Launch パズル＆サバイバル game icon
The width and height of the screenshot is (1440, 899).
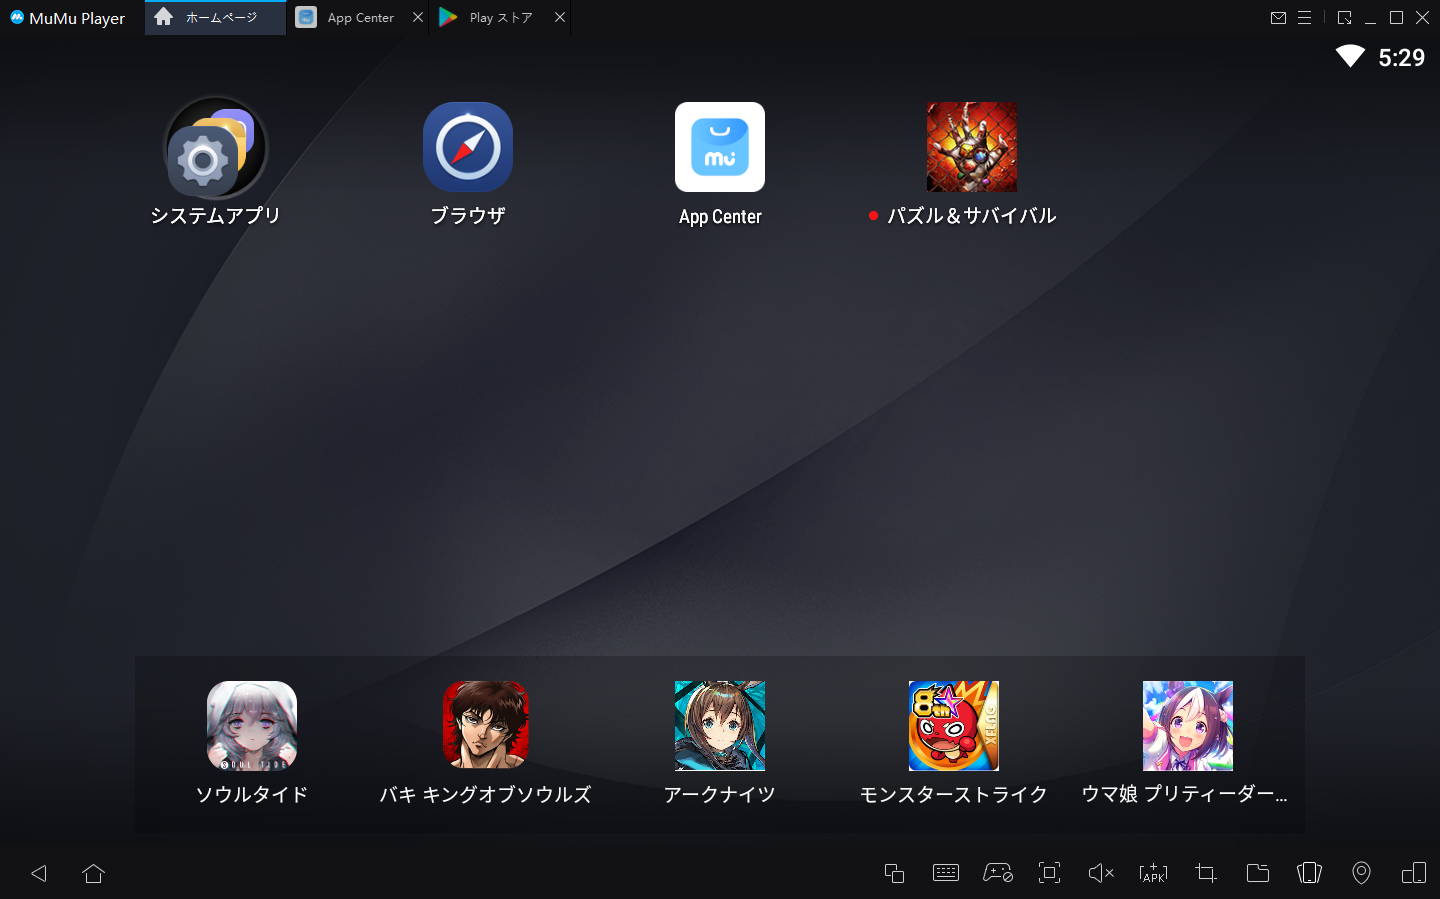972,147
